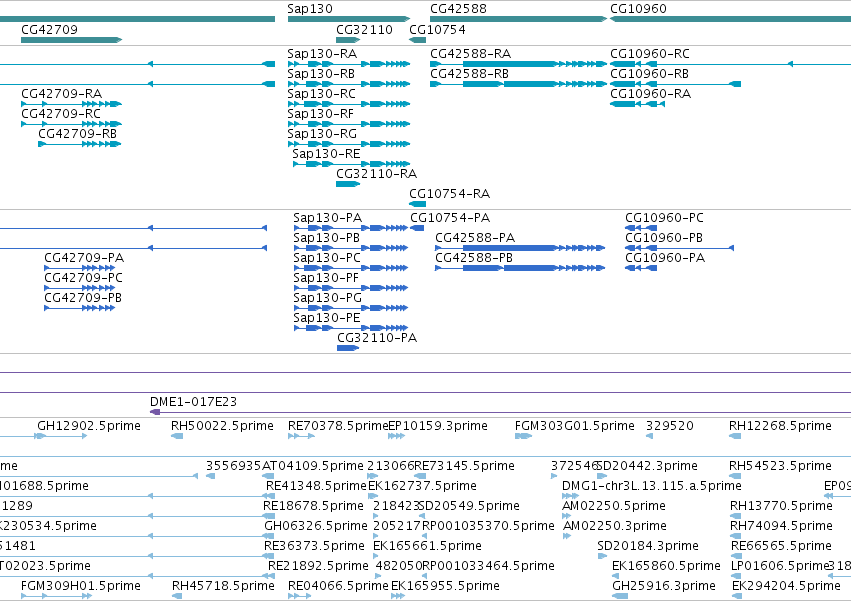This screenshot has height=601, width=851.
Task: Click the Sap130-PA protein feature
Action: pos(351,228)
